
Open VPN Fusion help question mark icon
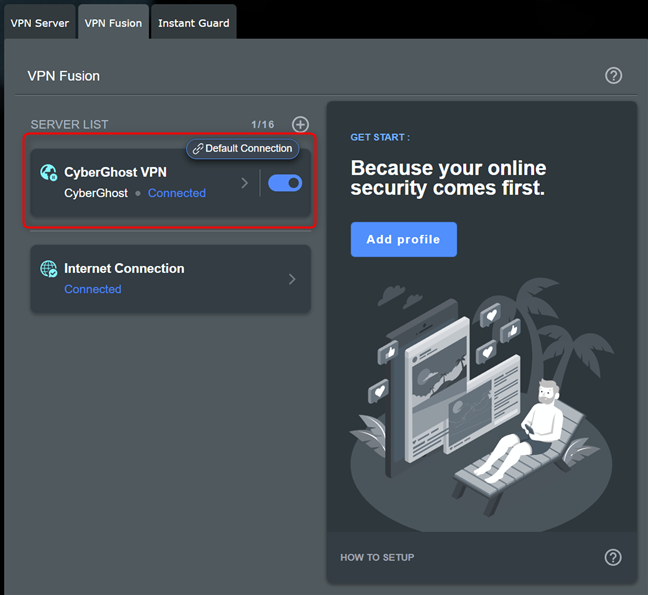coord(613,76)
